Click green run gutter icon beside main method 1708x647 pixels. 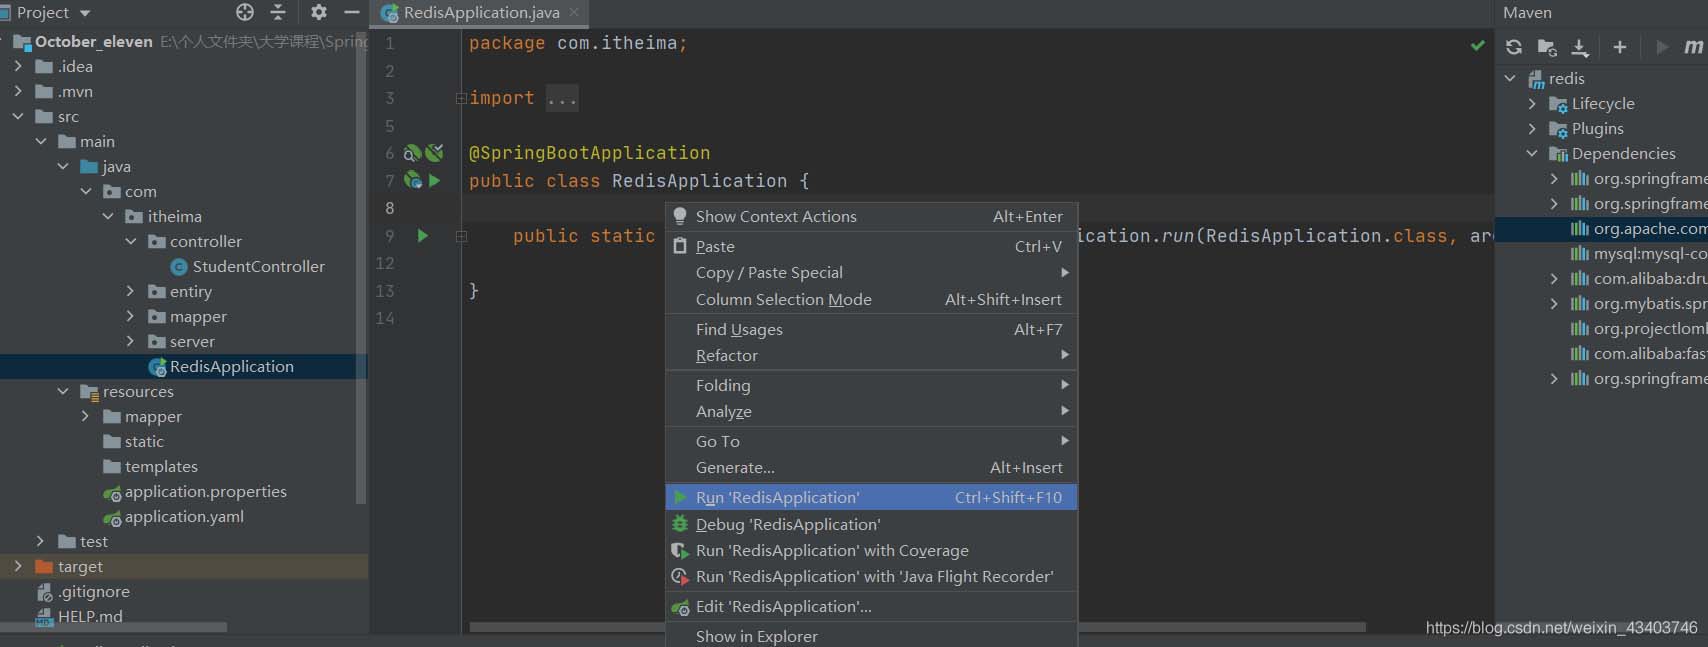point(423,236)
